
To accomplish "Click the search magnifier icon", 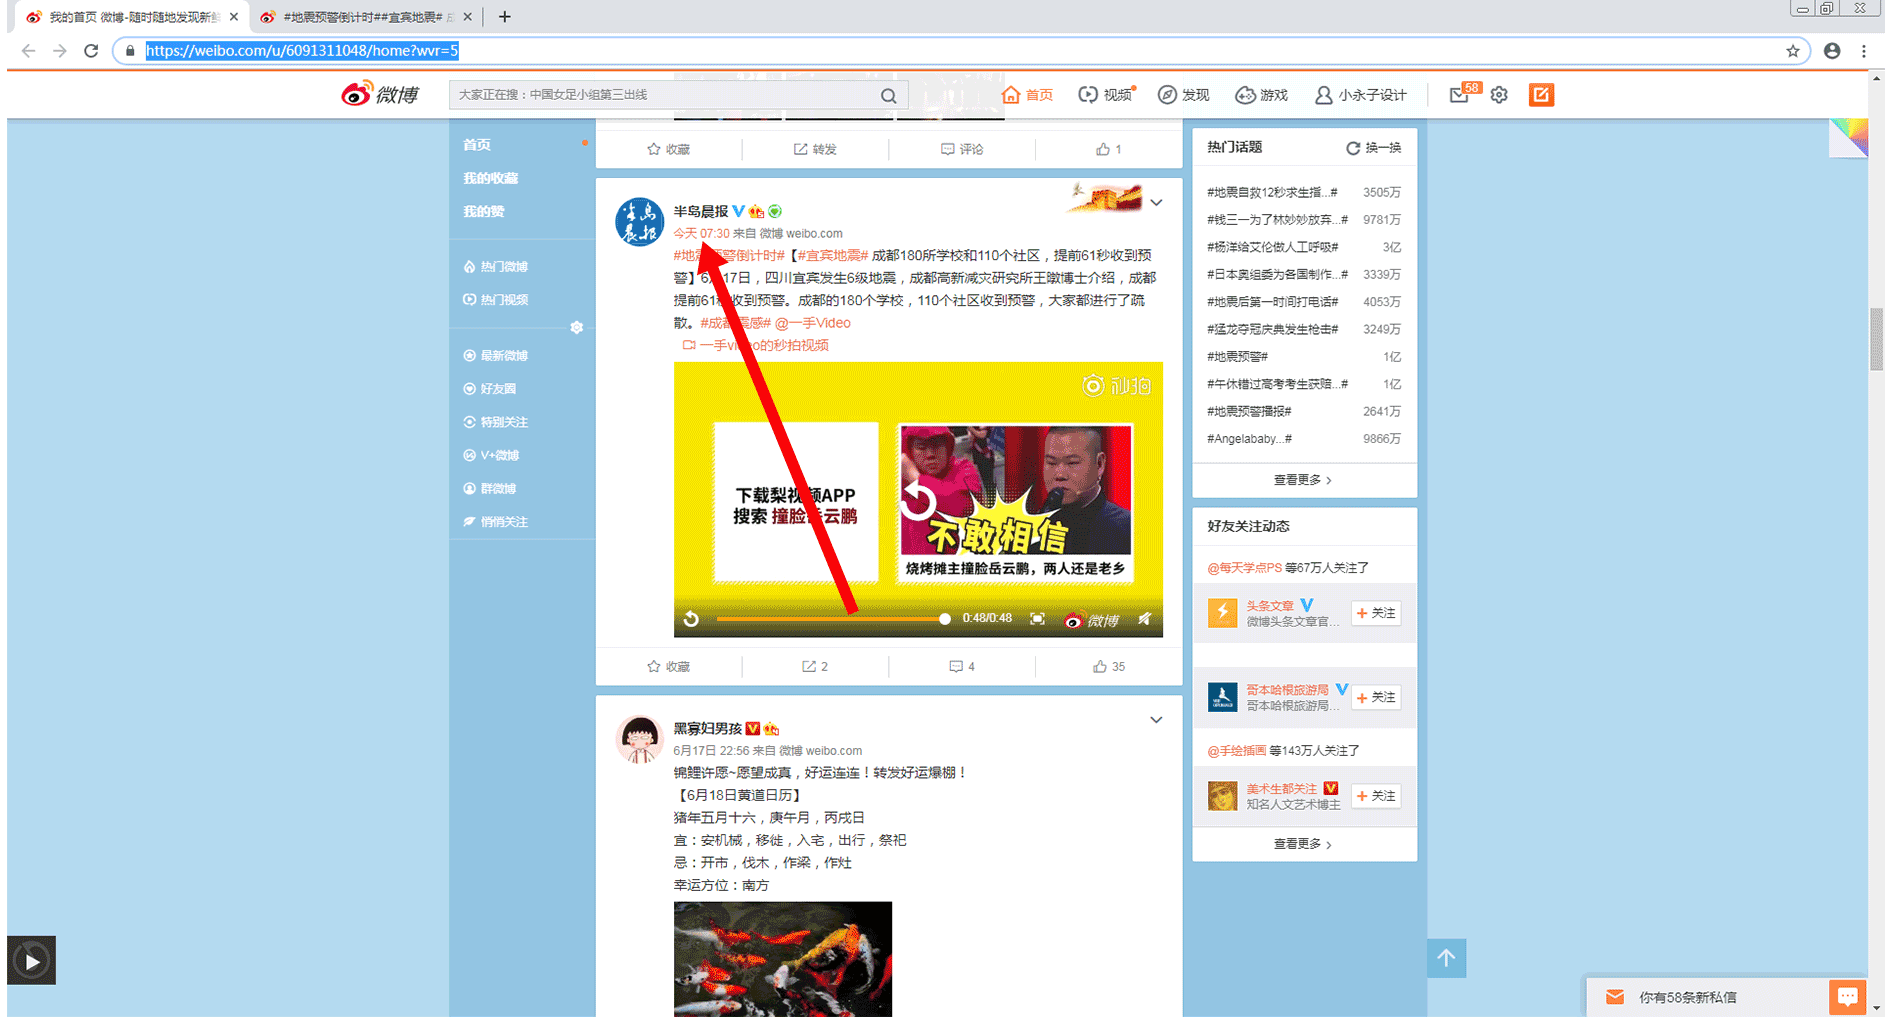I will point(888,95).
